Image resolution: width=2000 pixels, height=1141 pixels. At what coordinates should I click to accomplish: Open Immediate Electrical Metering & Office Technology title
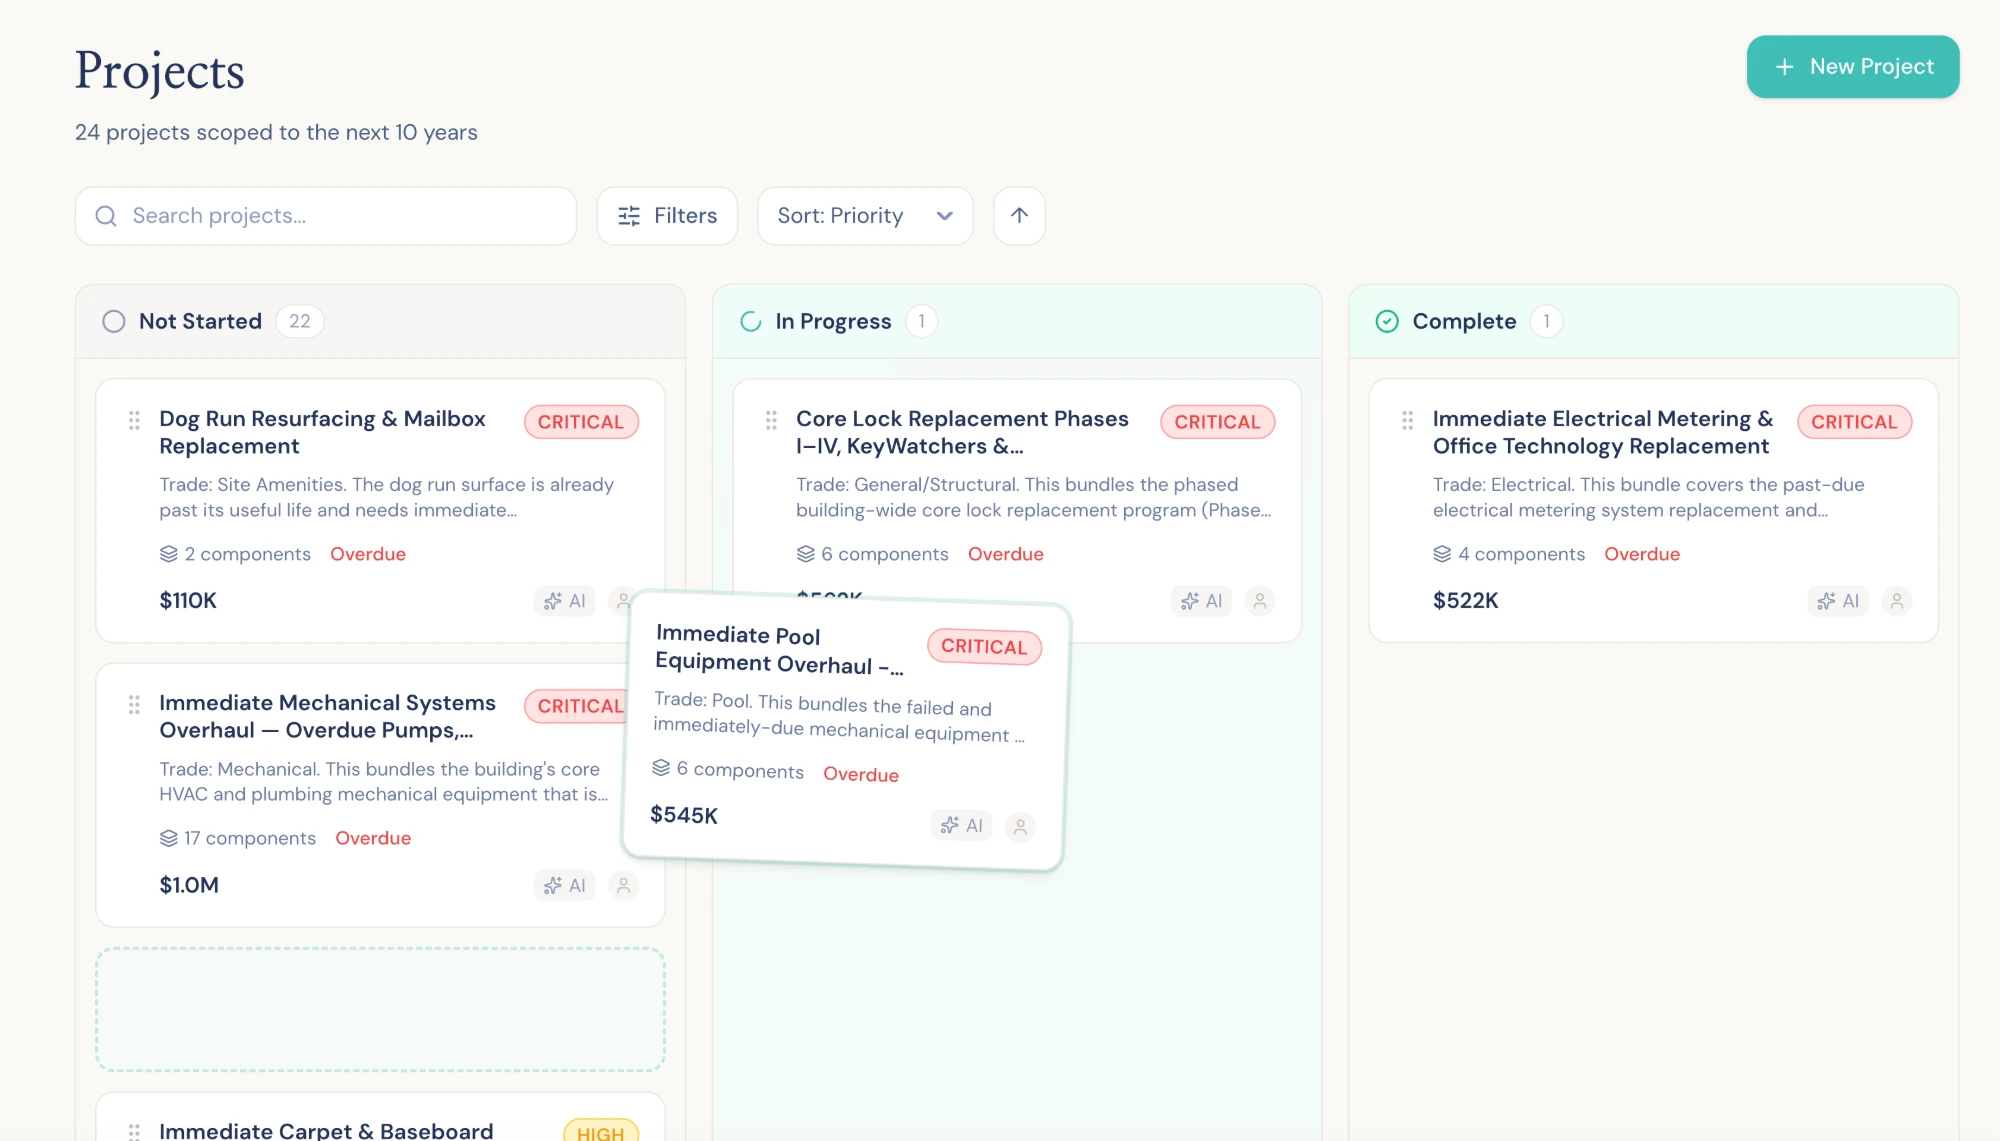click(x=1602, y=432)
